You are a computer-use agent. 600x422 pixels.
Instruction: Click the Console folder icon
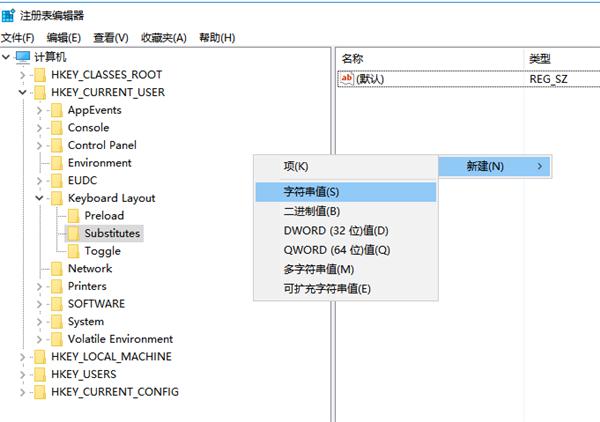57,128
